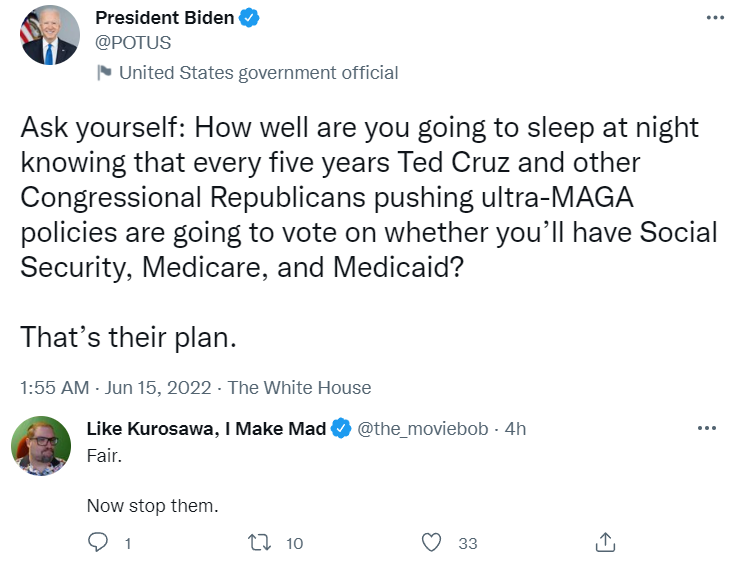
Task: Visit the @POTUS handle
Action: point(132,42)
